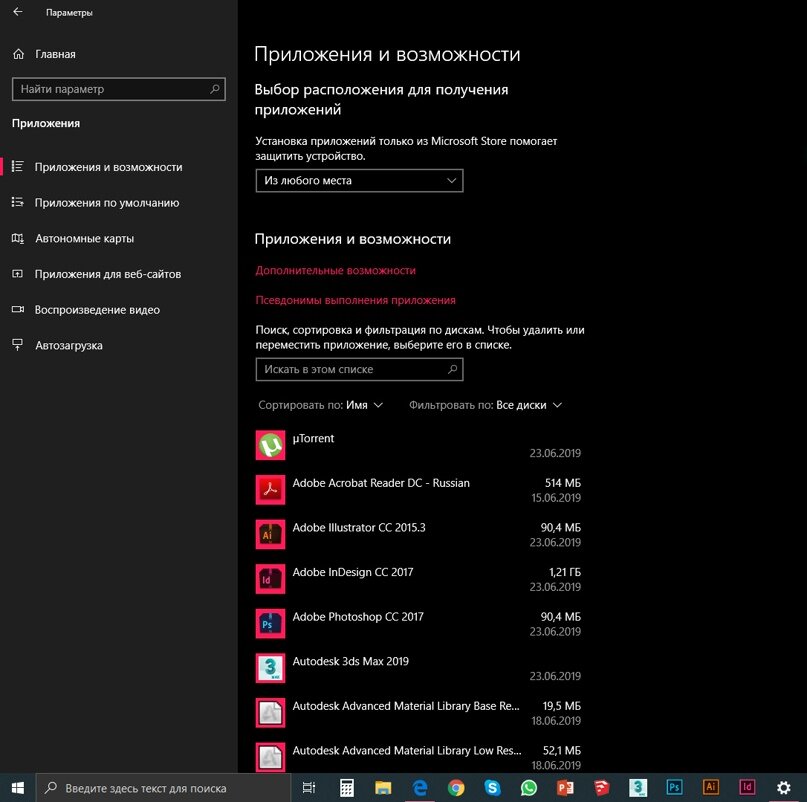Open WhatsApp from the taskbar
The width and height of the screenshot is (807, 802).
[529, 788]
